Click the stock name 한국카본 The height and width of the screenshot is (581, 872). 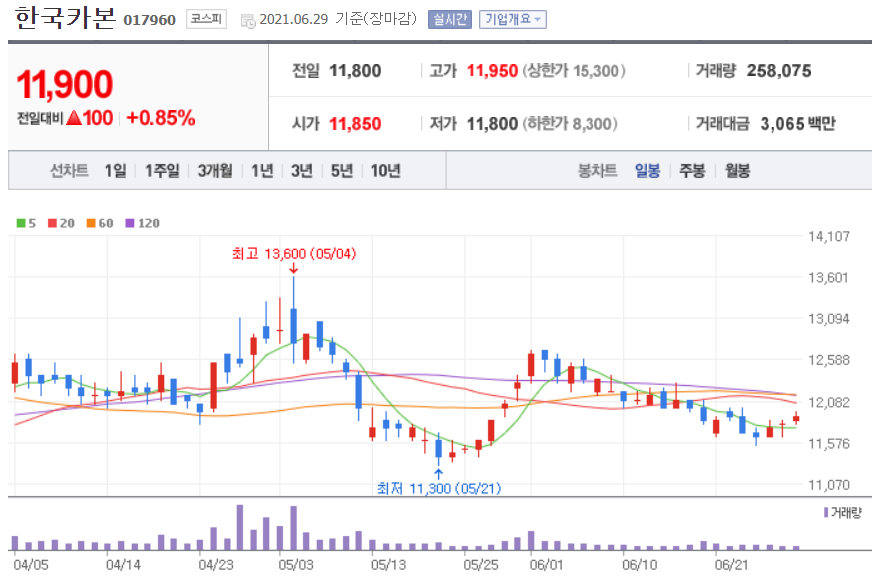[x=65, y=18]
